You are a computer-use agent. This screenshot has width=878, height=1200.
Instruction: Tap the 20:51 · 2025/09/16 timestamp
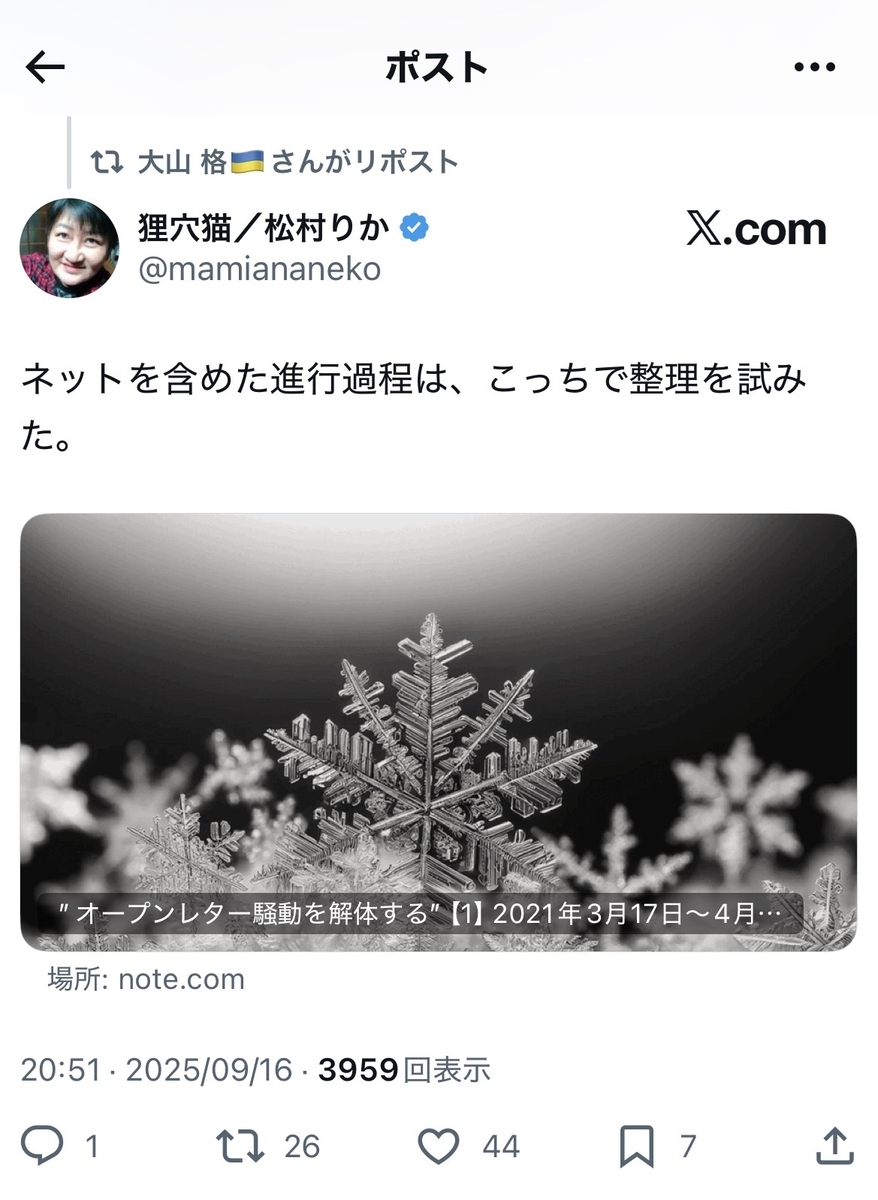coord(157,1070)
